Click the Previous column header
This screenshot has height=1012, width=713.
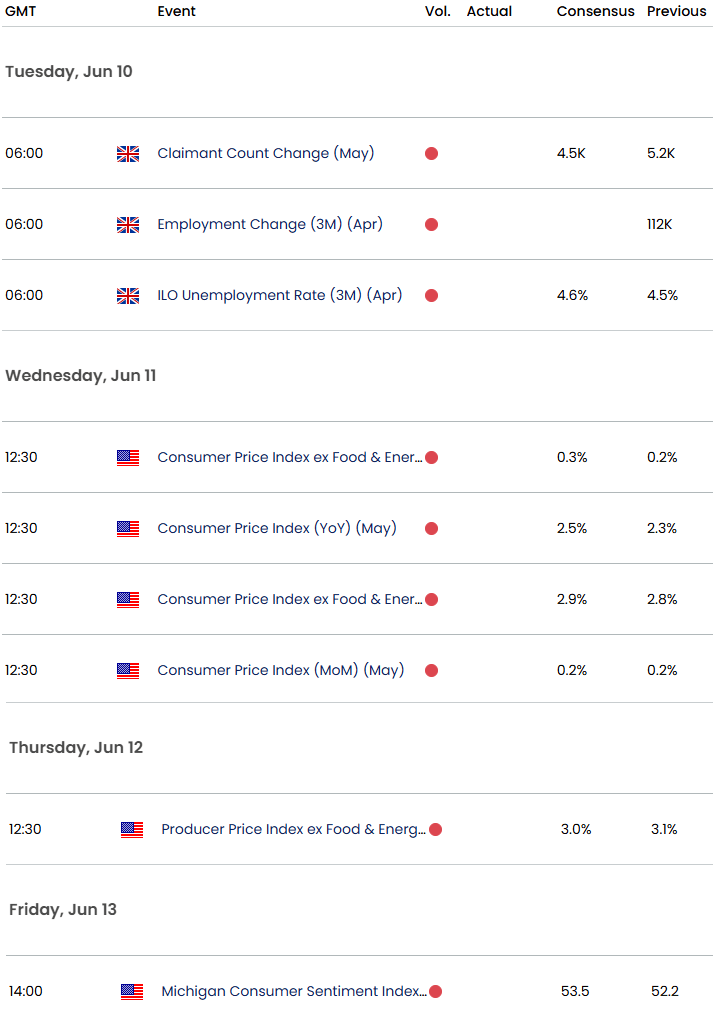click(x=676, y=12)
